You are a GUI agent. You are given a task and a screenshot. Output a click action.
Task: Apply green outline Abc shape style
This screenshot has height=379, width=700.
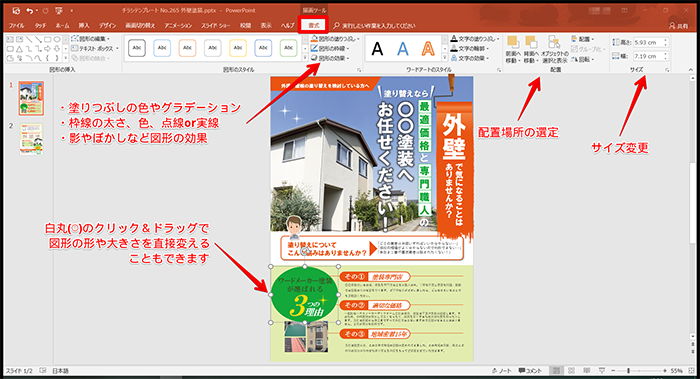(x=288, y=48)
